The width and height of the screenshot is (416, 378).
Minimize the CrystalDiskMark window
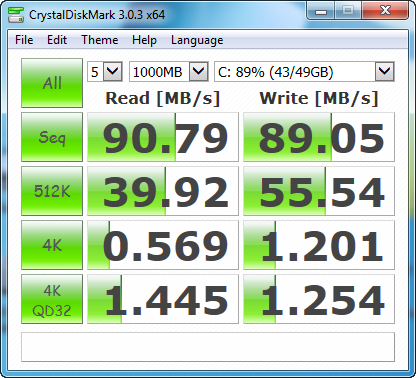[x=321, y=11]
